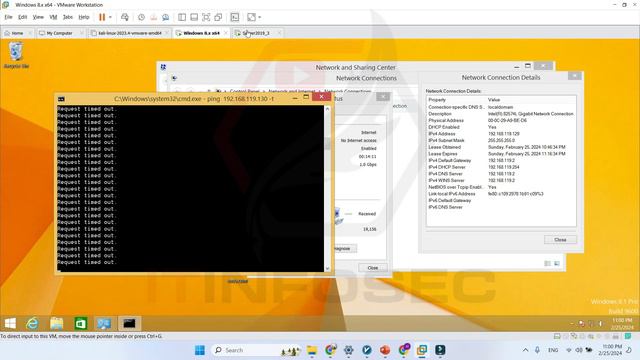The image size is (640, 360).
Task: Click the ENG language indicator in host tray
Action: 553,350
